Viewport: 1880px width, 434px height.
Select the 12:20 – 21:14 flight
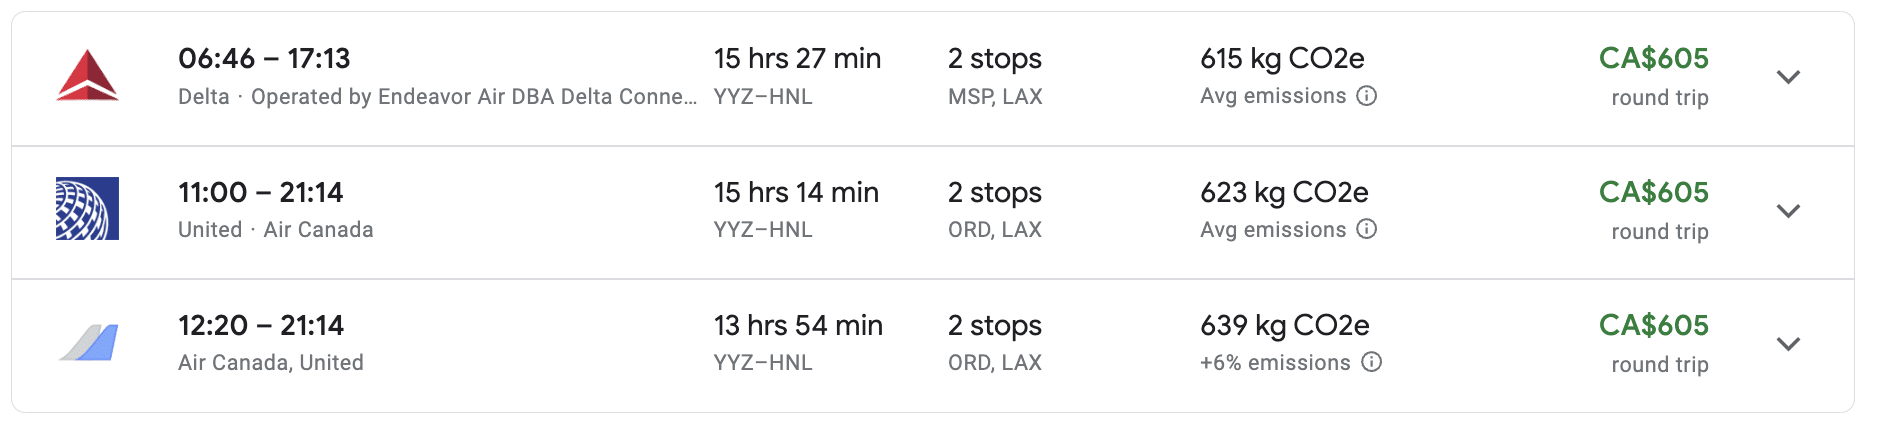pyautogui.click(x=261, y=325)
